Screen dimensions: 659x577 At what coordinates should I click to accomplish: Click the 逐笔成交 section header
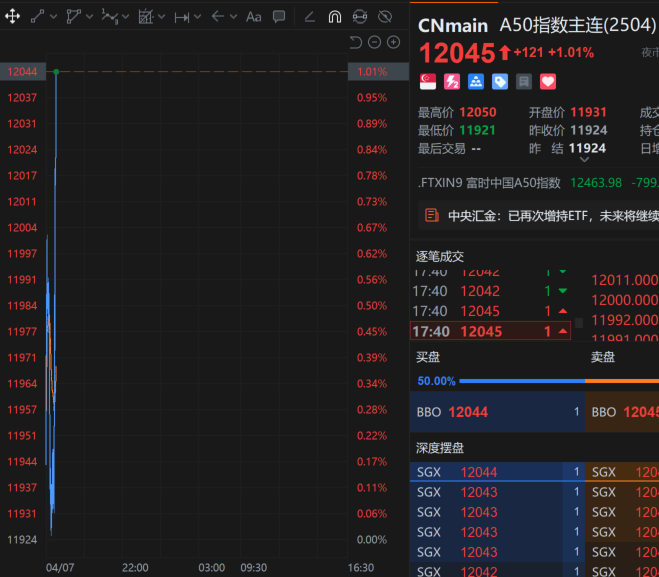pos(440,256)
